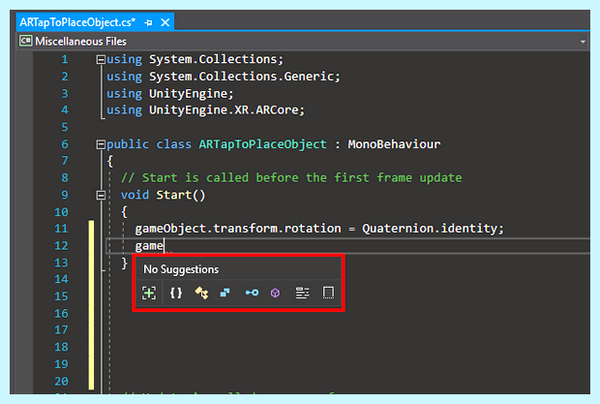Open the Miscellaneous Files project dropdown

tap(303, 41)
